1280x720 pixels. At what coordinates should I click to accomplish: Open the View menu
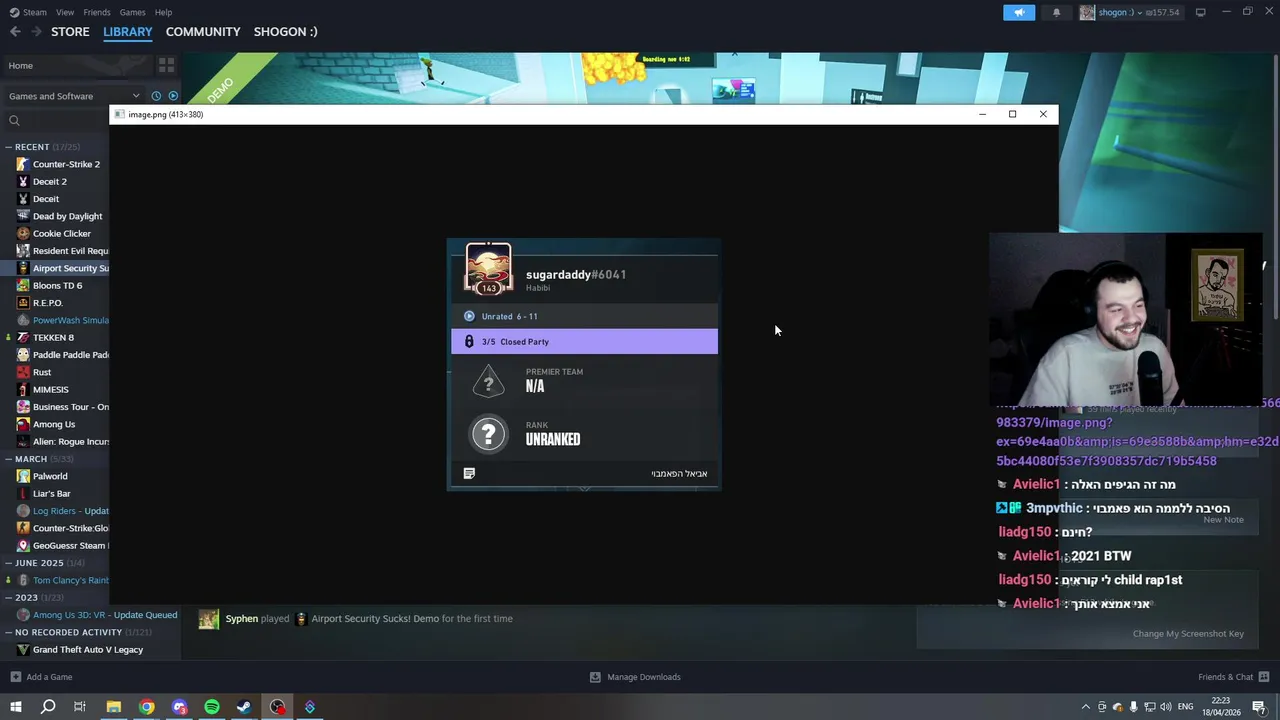coord(65,12)
